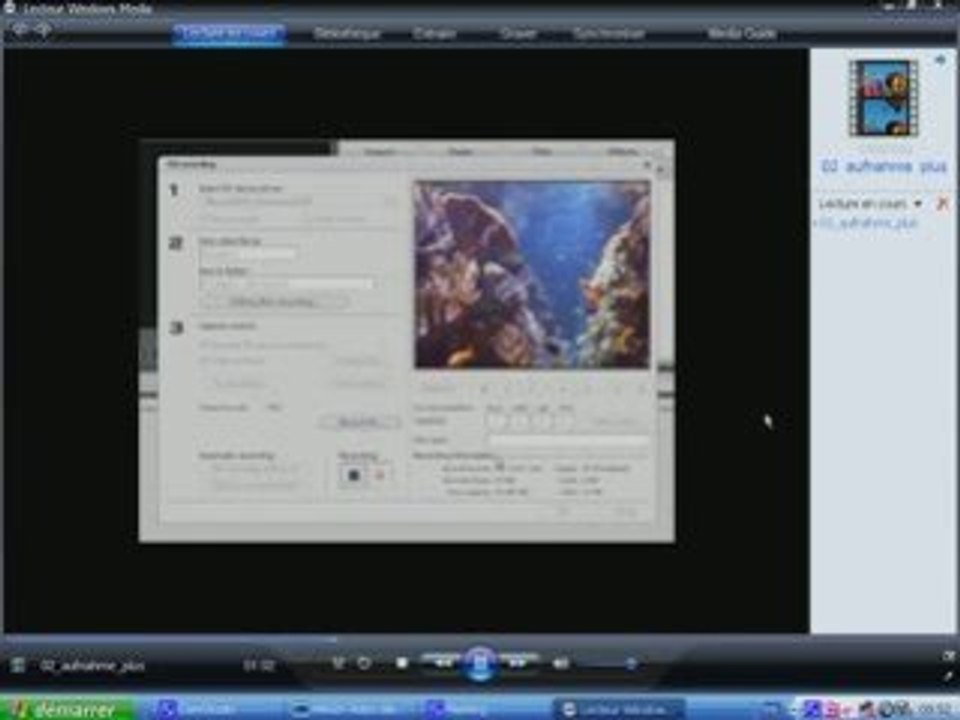Image resolution: width=960 pixels, height=720 pixels.
Task: Click the 02_aufnahme_plus title link
Action: click(x=884, y=166)
